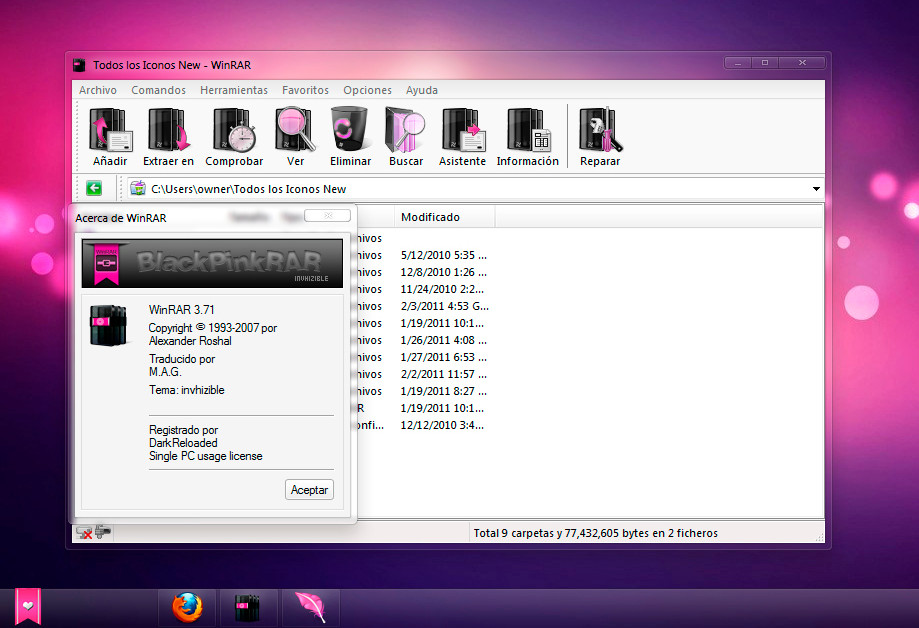Click the pink ribbon start button

coord(28,606)
